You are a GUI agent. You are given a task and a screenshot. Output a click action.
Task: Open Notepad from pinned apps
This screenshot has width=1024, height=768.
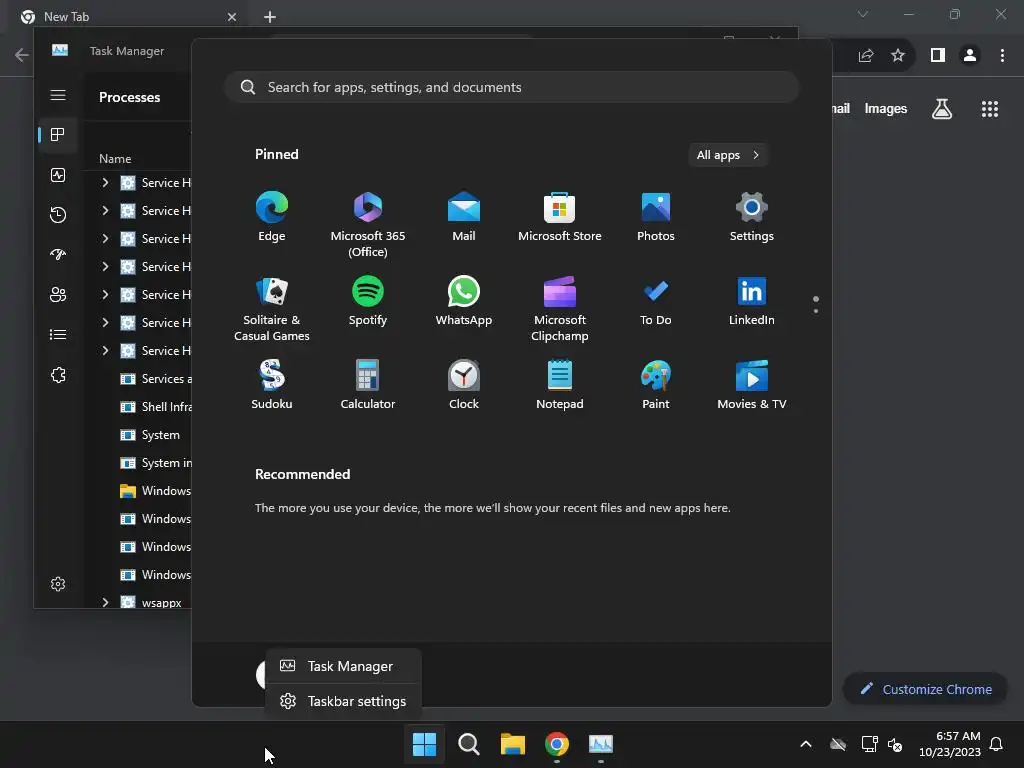(x=560, y=385)
